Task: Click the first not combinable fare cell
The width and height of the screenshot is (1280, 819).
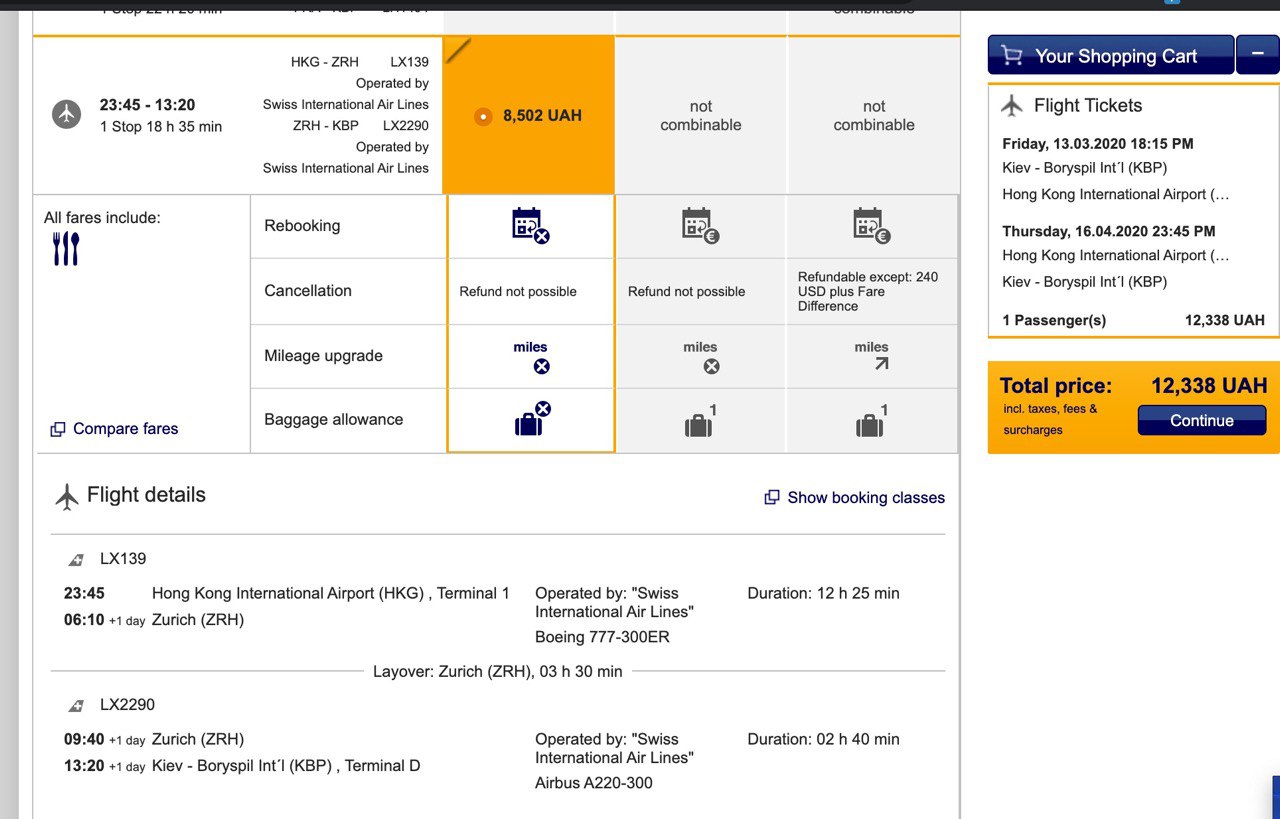Action: [701, 115]
